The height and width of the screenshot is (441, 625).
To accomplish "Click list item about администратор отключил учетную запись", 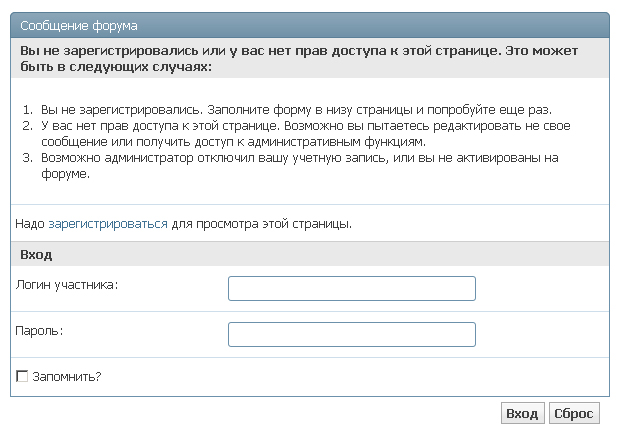I will pos(300,165).
